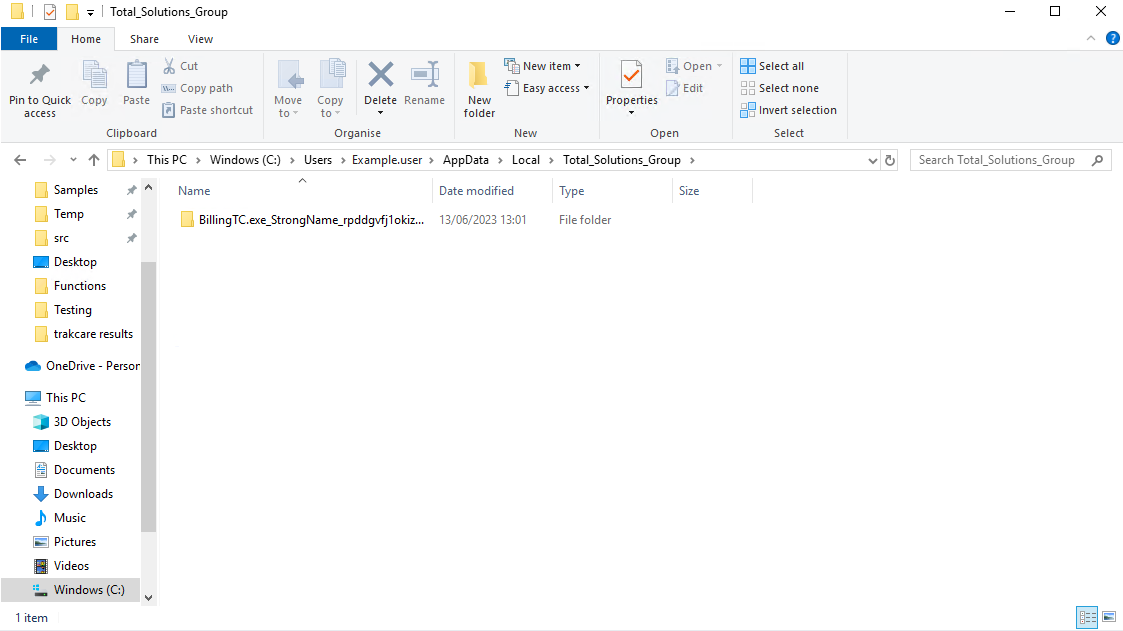Switch to large icons view

[1108, 618]
